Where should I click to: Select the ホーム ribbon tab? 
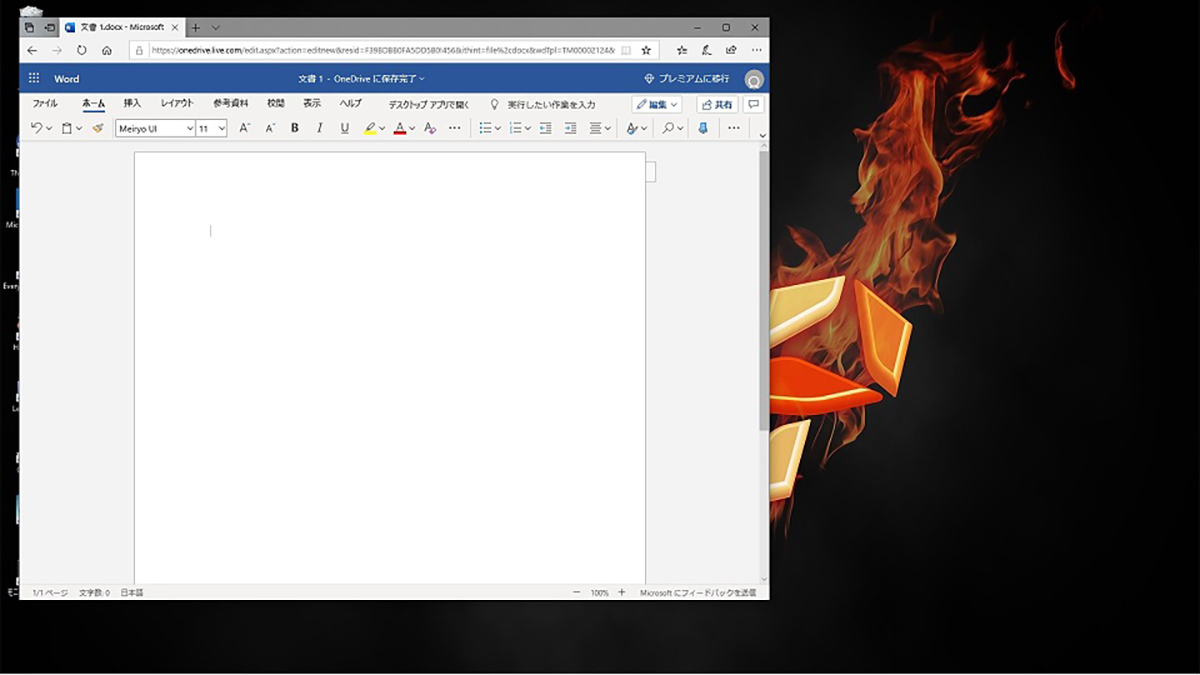click(x=93, y=104)
